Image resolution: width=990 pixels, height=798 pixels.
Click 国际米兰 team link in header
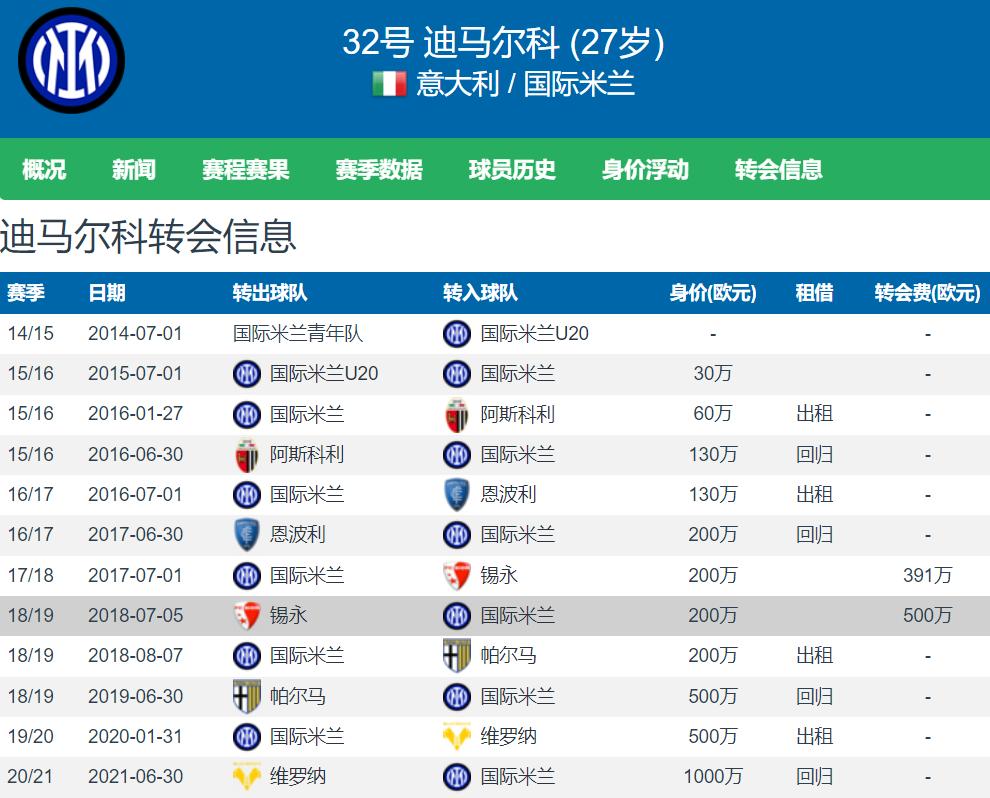click(579, 84)
